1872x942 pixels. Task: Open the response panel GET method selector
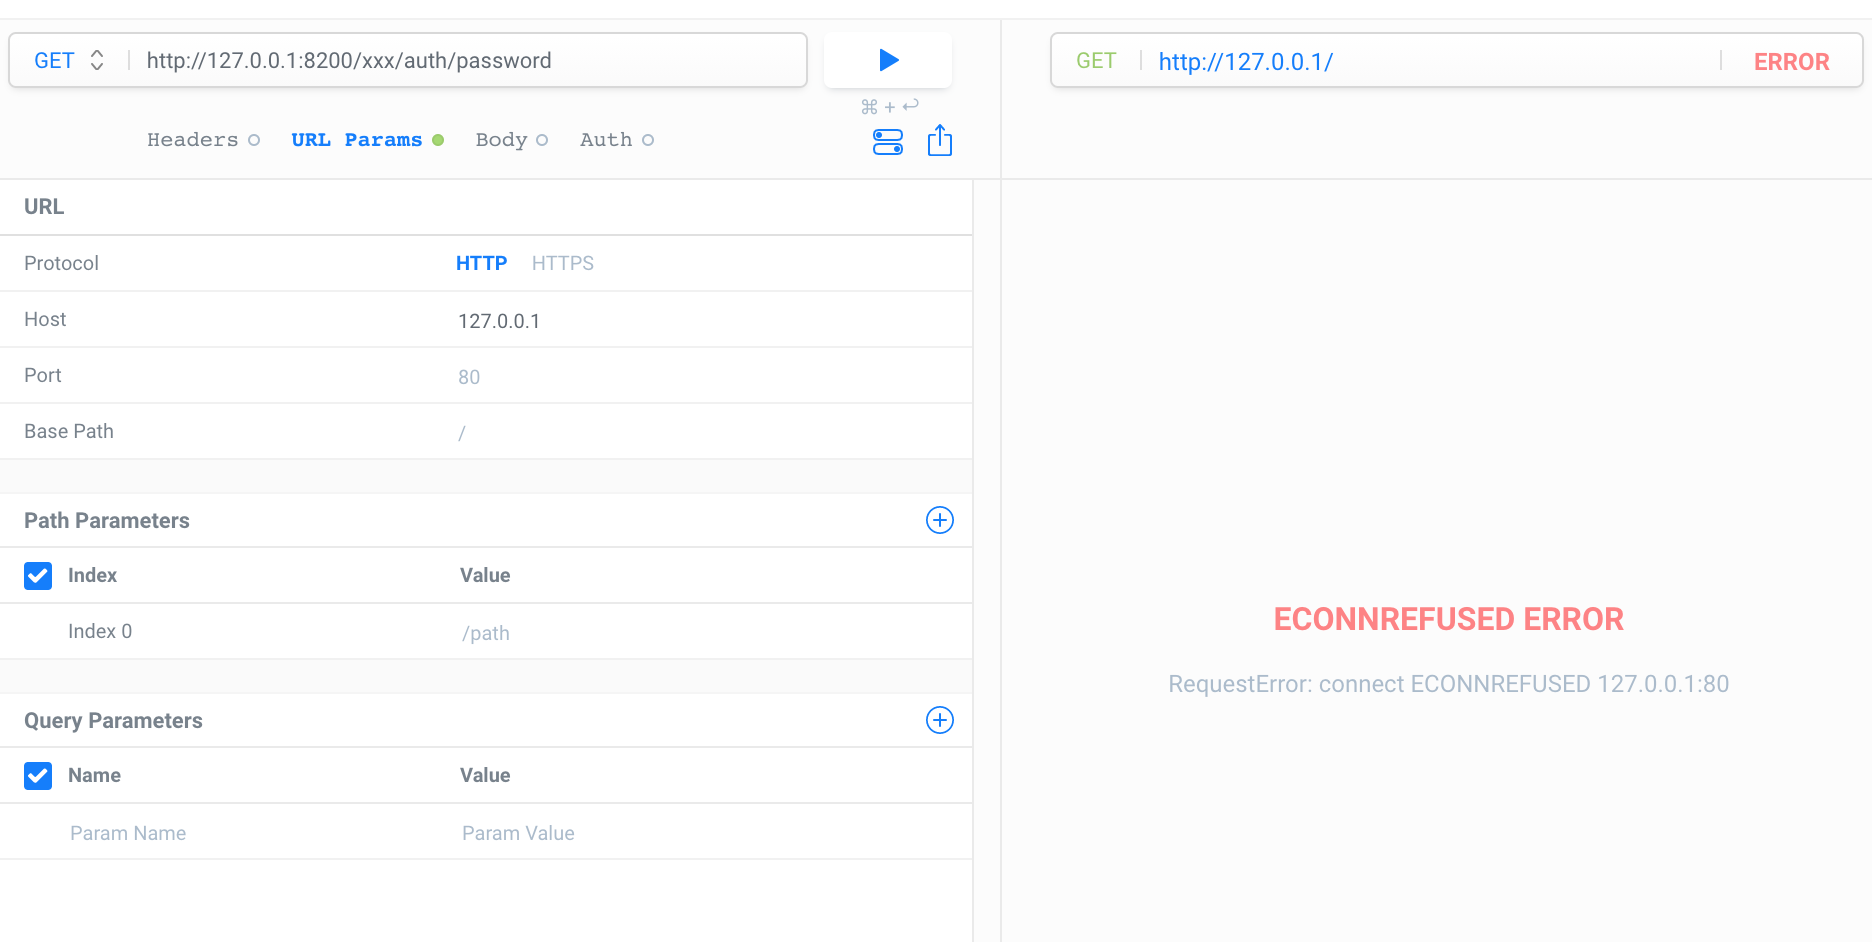tap(1097, 61)
